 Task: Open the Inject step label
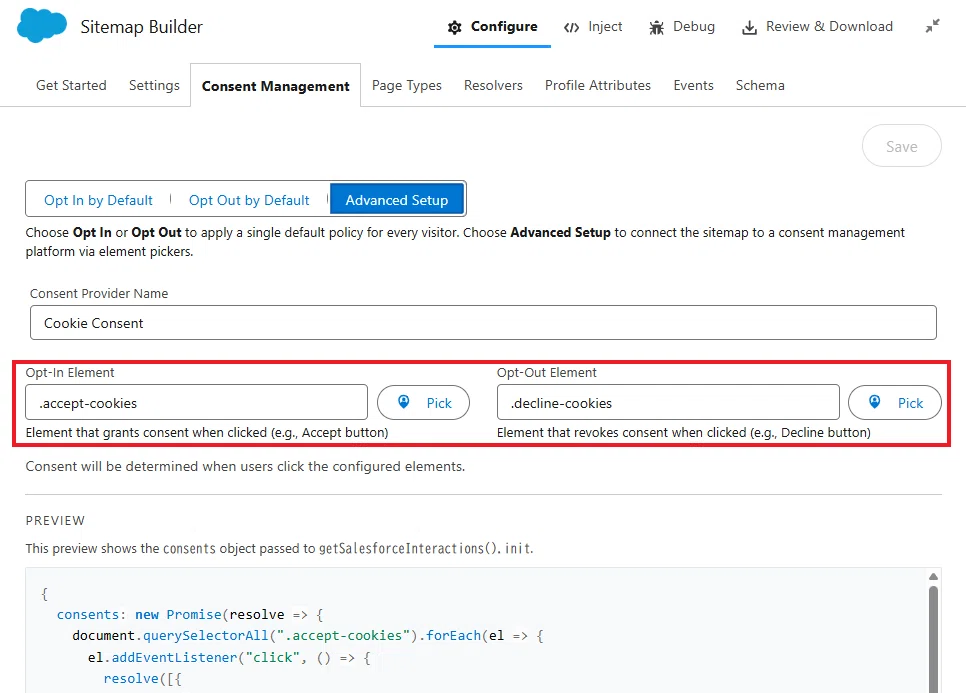pyautogui.click(x=605, y=26)
